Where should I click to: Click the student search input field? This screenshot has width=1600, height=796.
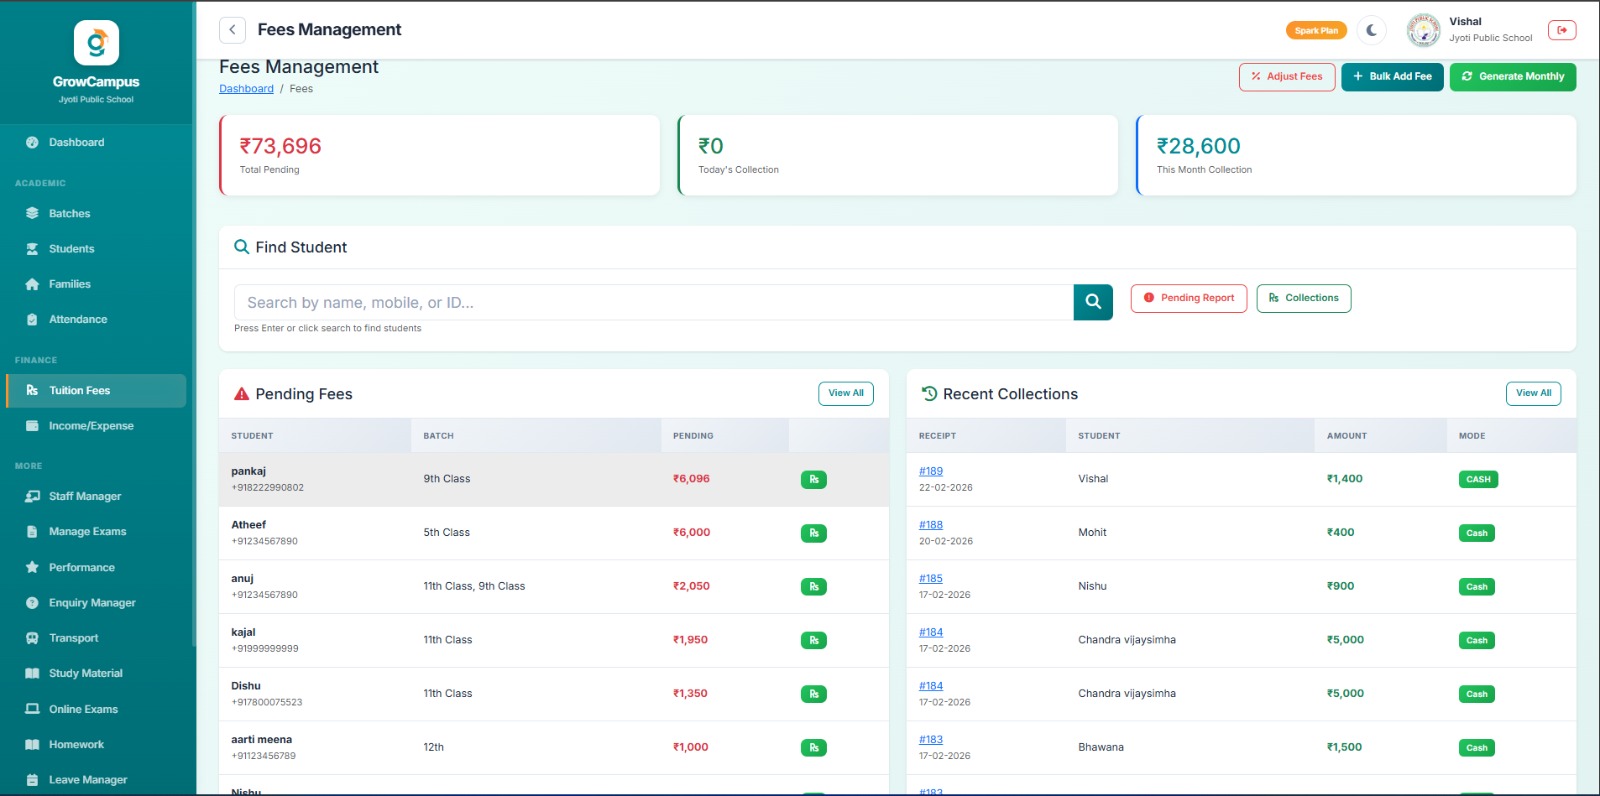click(x=653, y=303)
